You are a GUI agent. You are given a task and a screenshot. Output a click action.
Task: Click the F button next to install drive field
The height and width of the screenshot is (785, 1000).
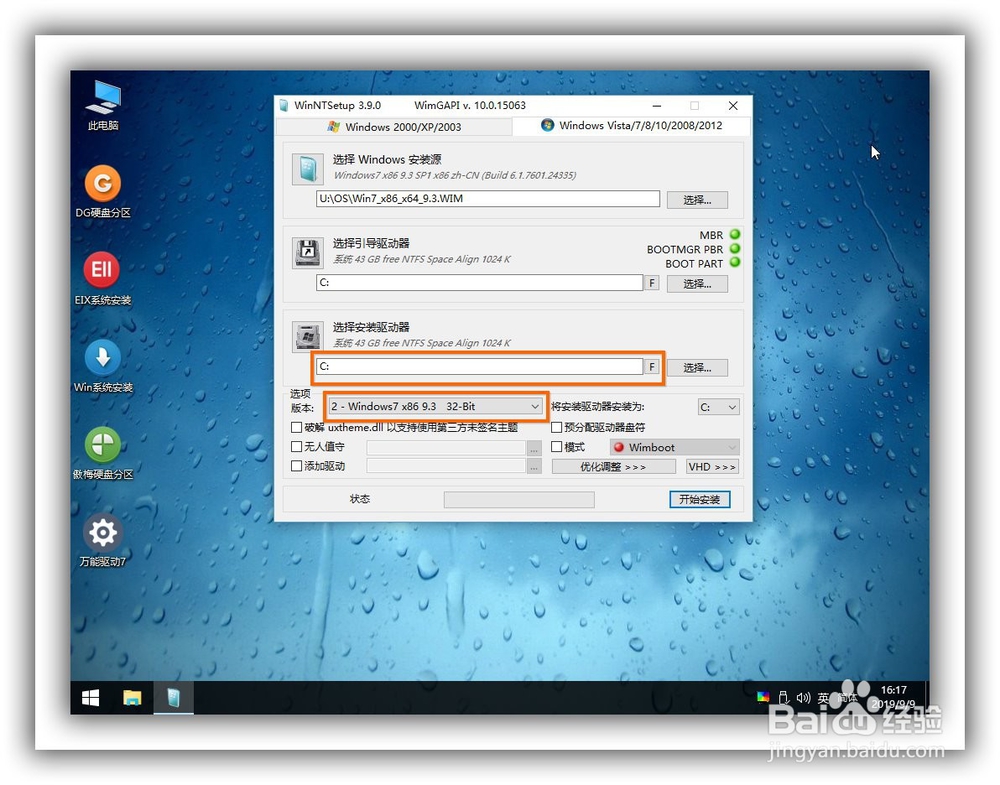click(651, 367)
